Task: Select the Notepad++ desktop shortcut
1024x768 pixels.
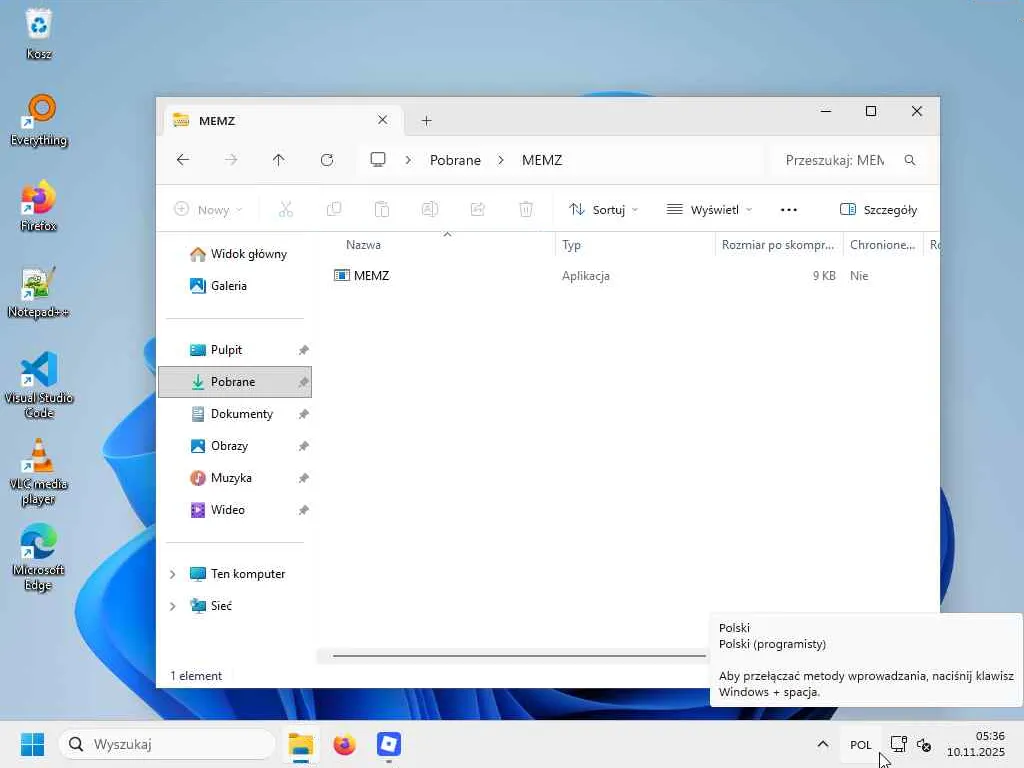Action: click(x=39, y=293)
